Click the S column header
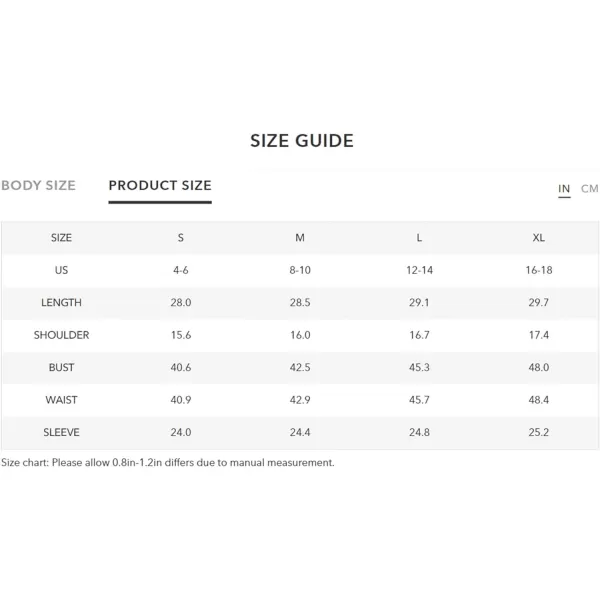 pyautogui.click(x=181, y=238)
